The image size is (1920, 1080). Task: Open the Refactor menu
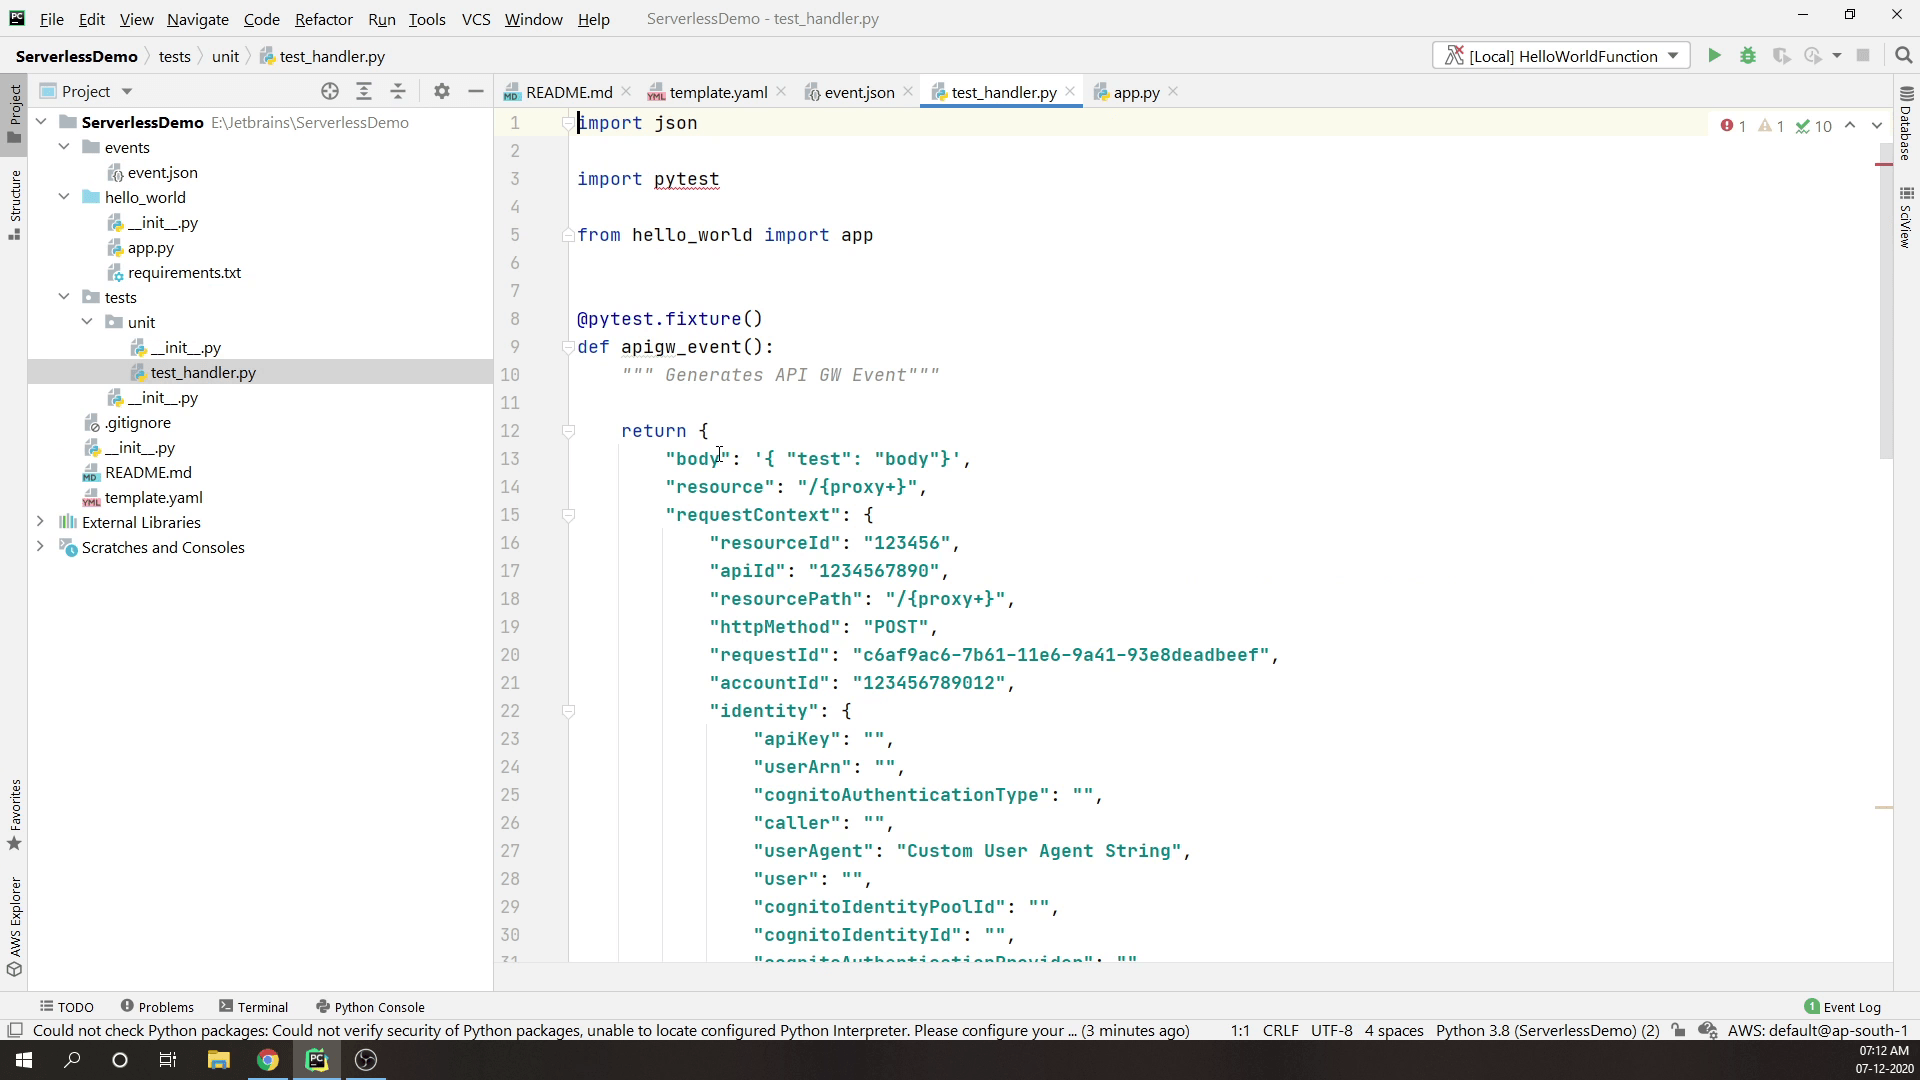[x=323, y=19]
